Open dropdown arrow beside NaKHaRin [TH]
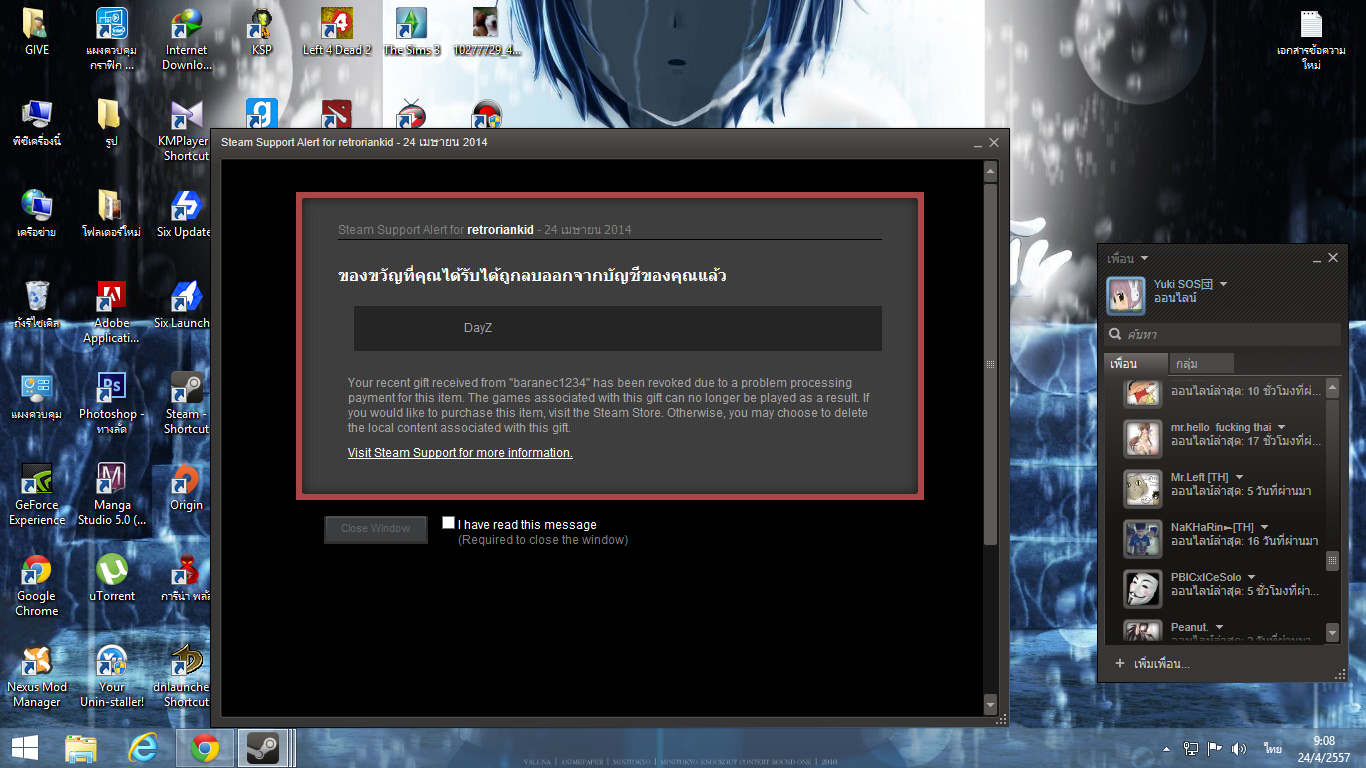The image size is (1366, 768). click(x=1264, y=527)
